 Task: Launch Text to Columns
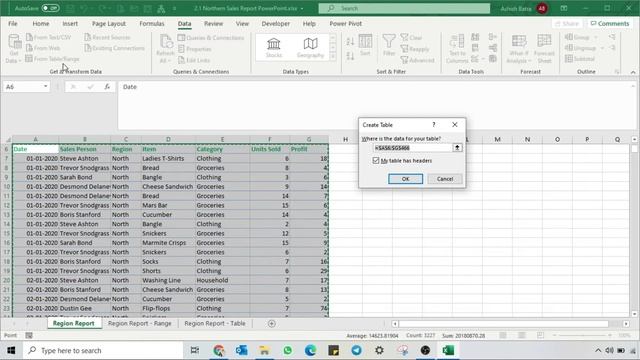point(457,49)
